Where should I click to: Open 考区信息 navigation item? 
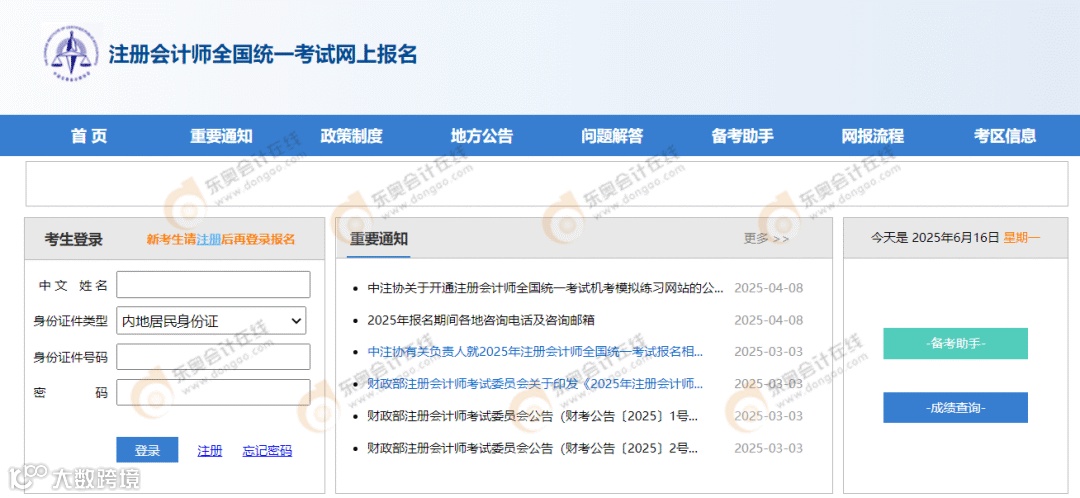click(1005, 136)
